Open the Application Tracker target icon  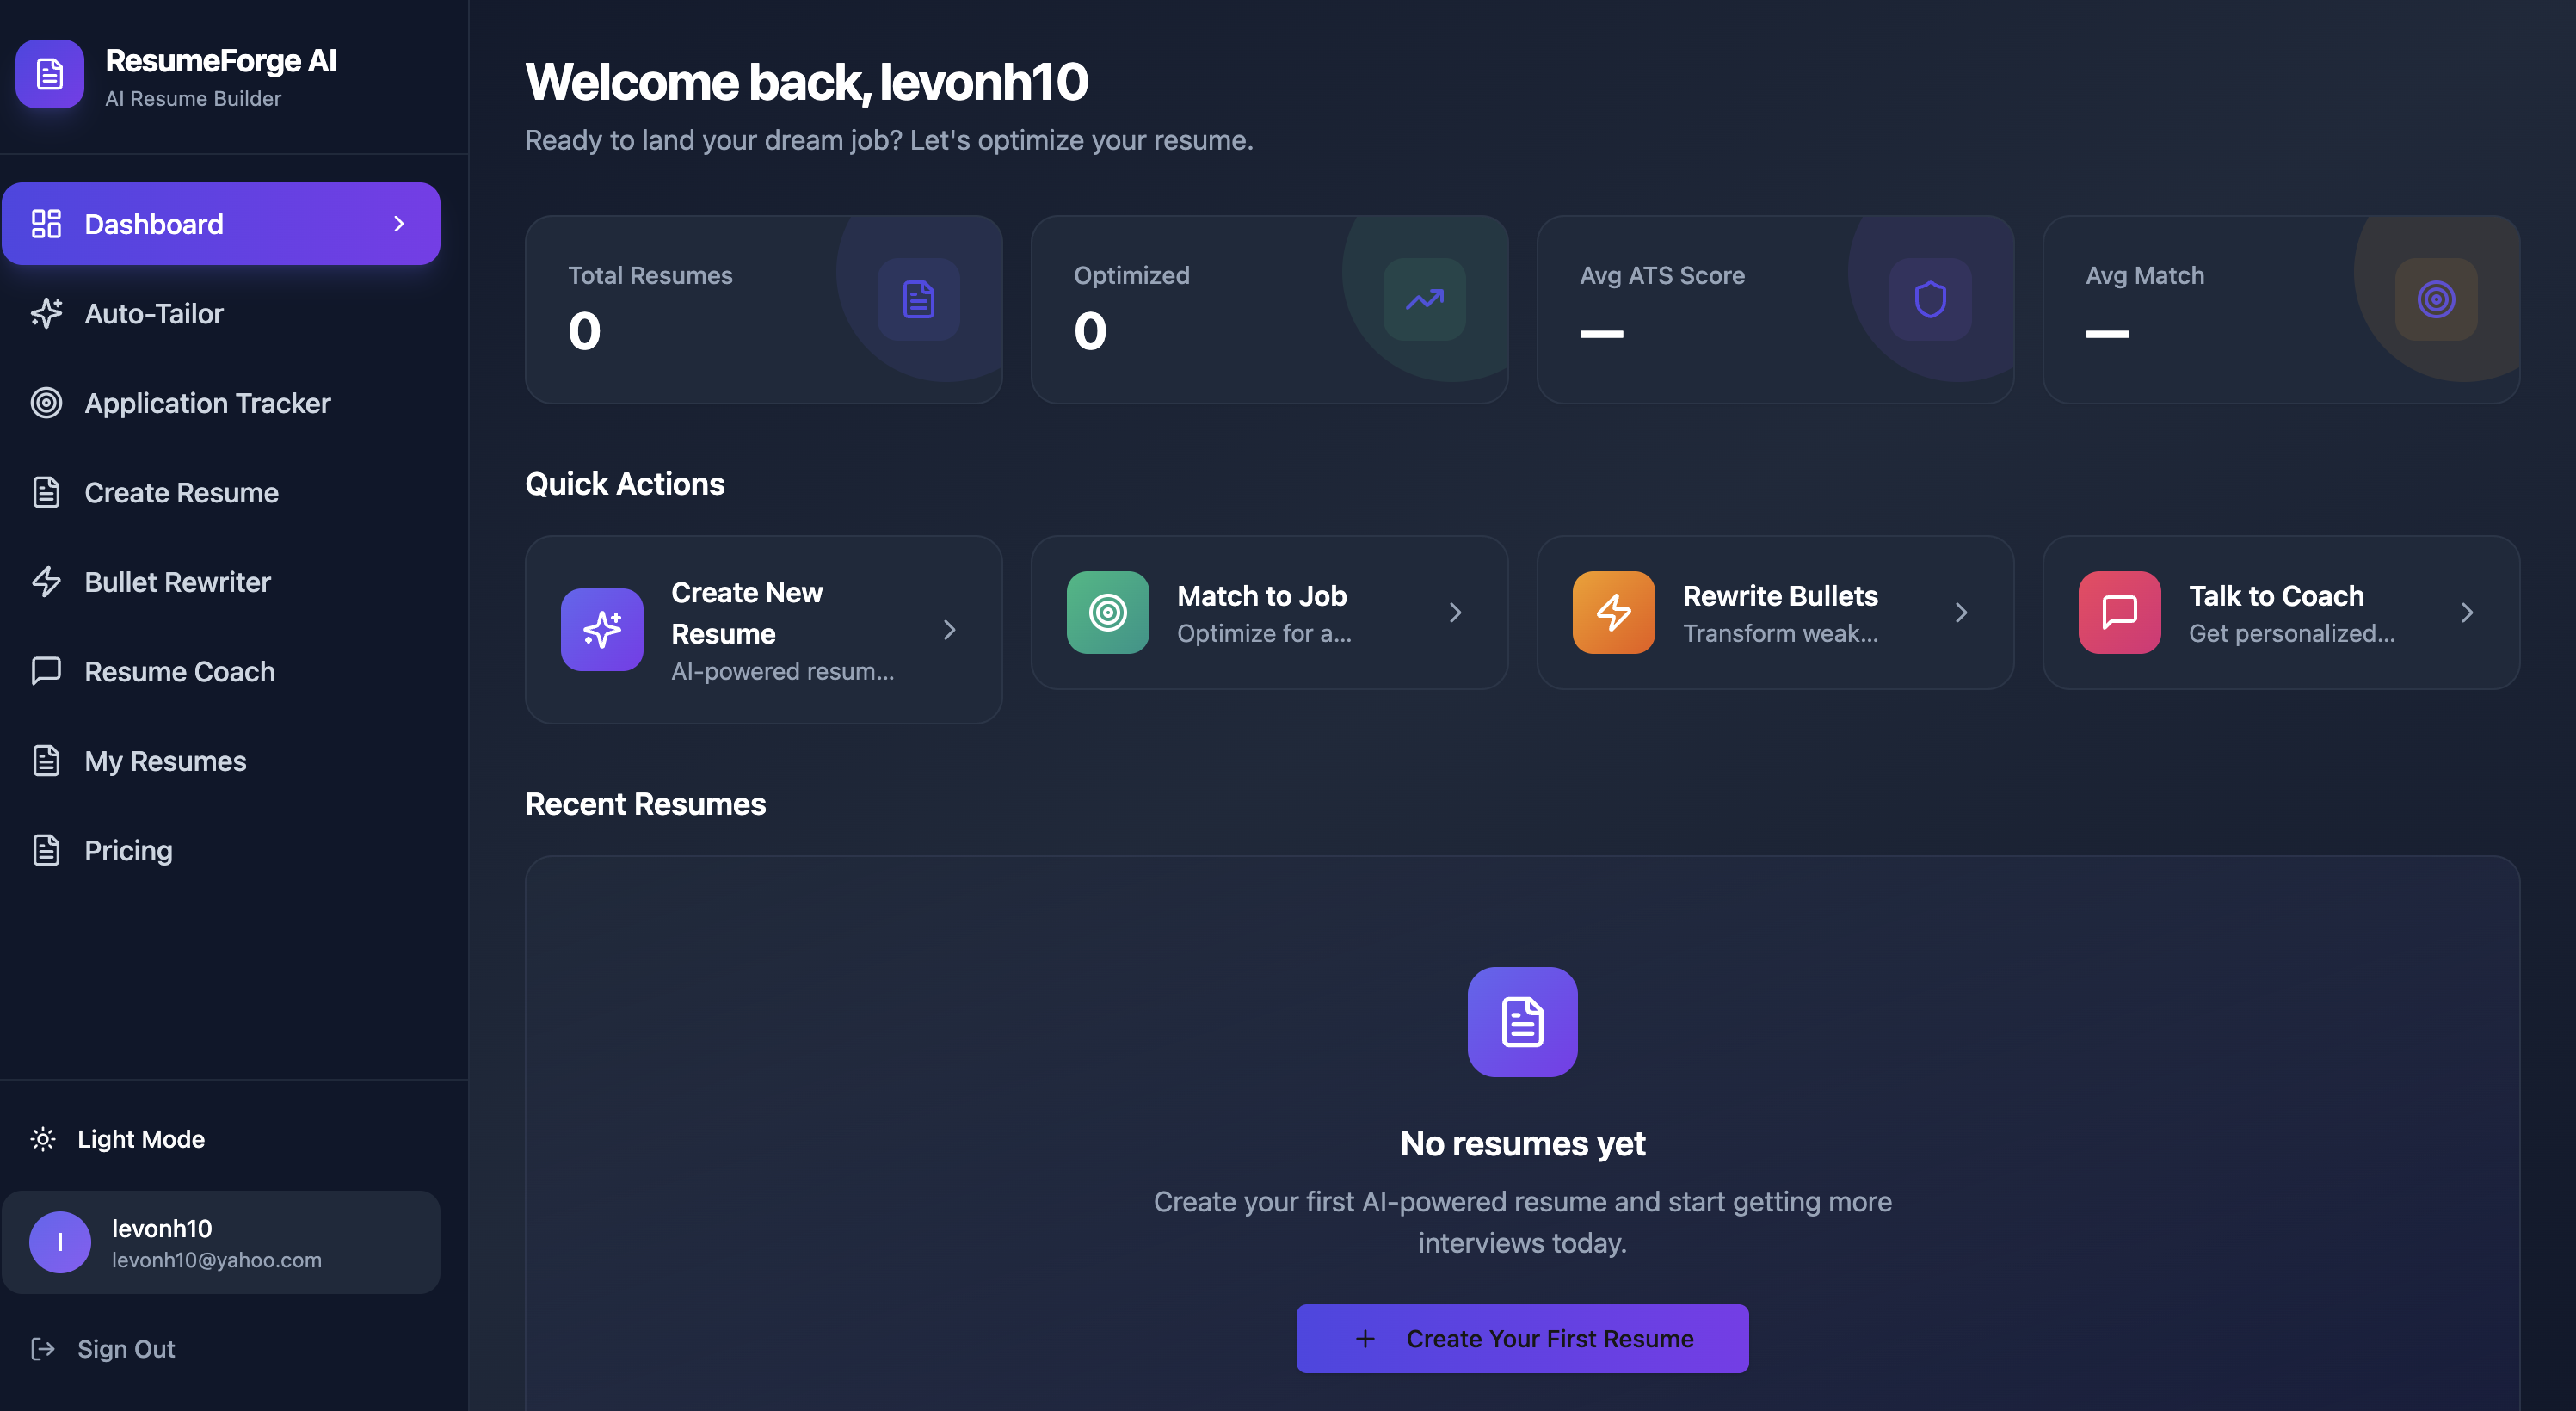(x=46, y=403)
